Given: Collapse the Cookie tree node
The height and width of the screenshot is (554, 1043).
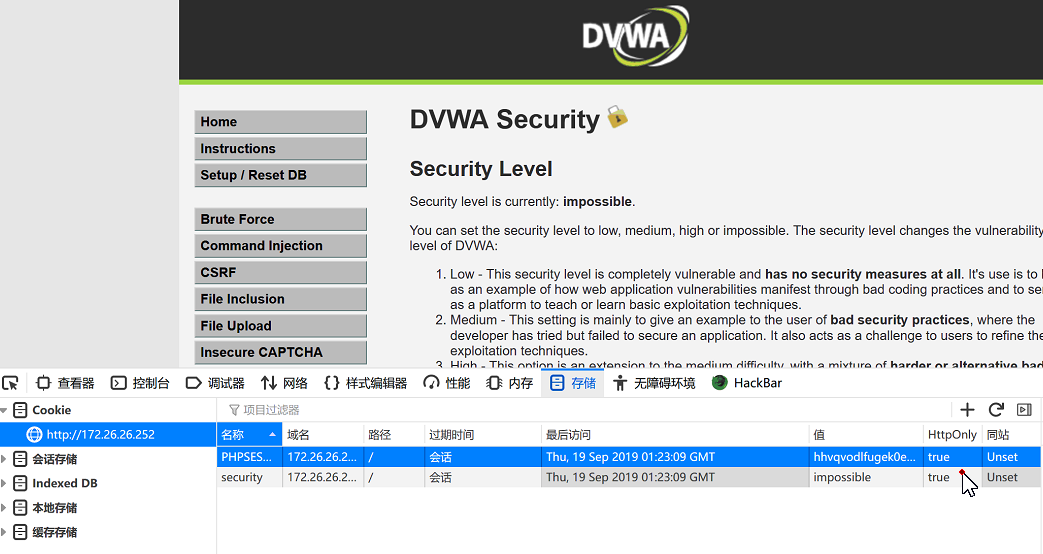Looking at the screenshot, I should (4, 410).
